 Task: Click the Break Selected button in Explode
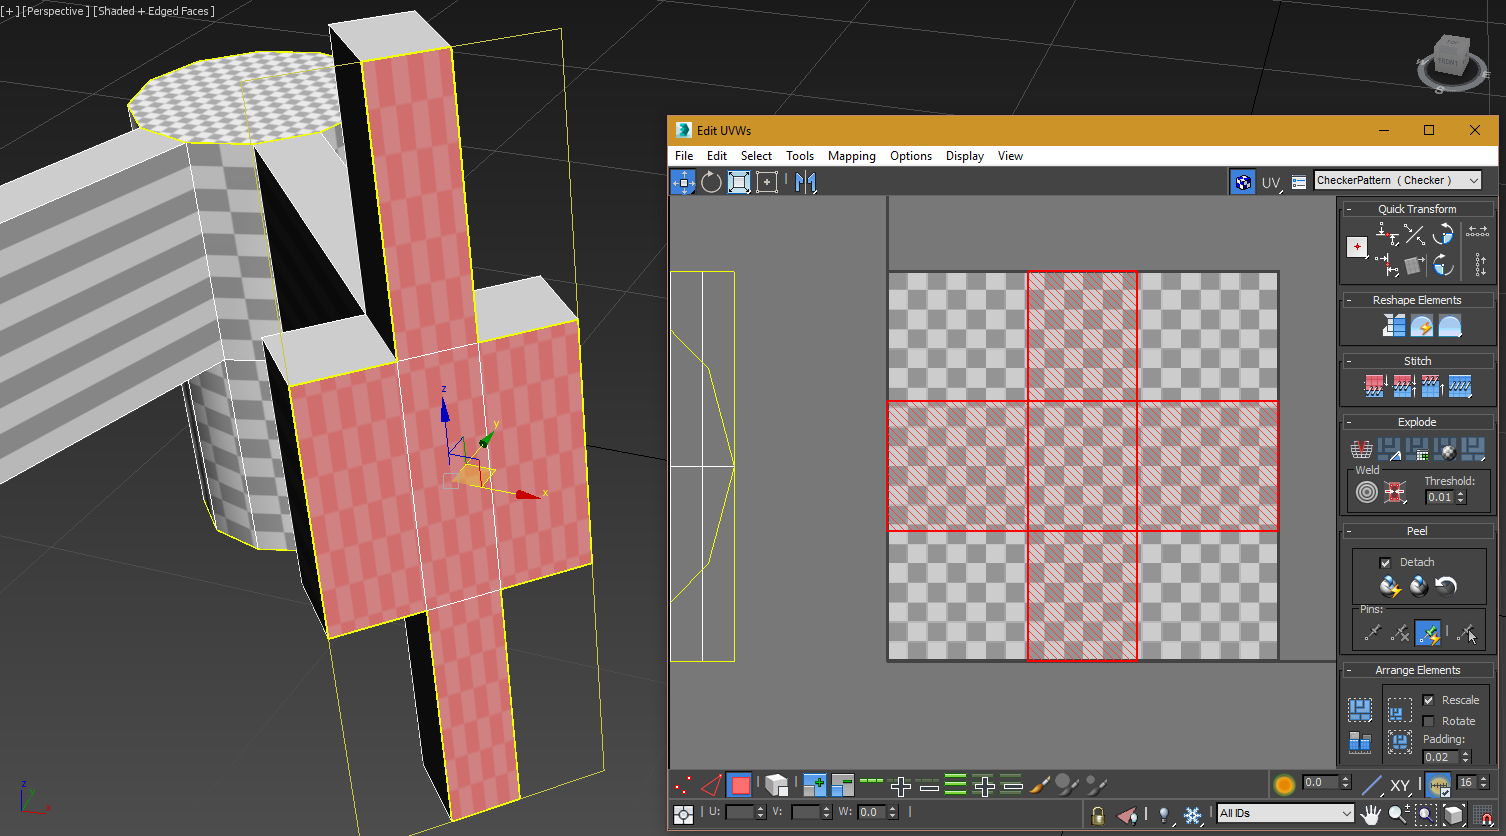click(1362, 449)
